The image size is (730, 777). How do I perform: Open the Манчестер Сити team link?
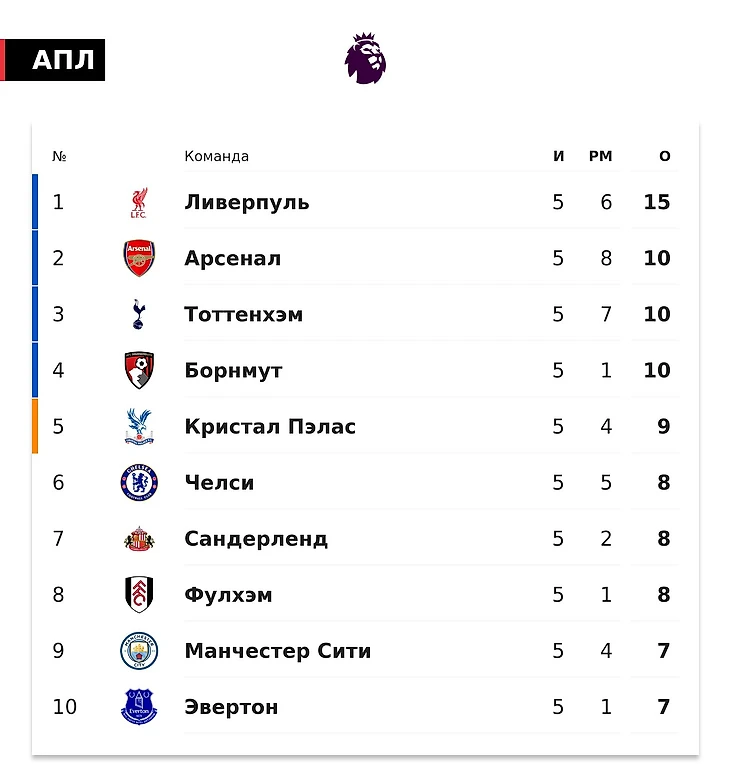pyautogui.click(x=278, y=651)
